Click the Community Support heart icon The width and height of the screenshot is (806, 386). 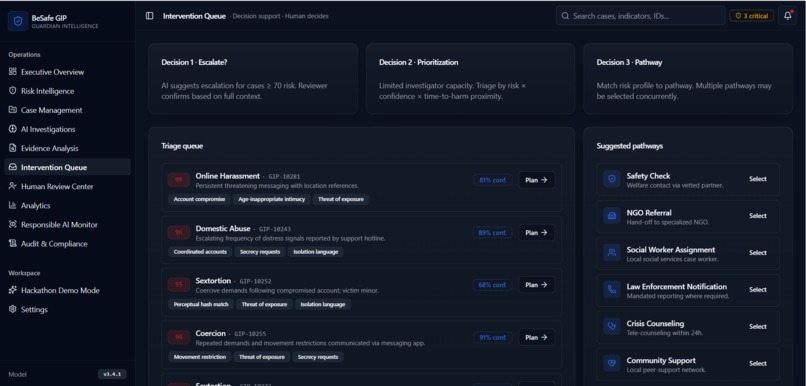[x=612, y=363]
